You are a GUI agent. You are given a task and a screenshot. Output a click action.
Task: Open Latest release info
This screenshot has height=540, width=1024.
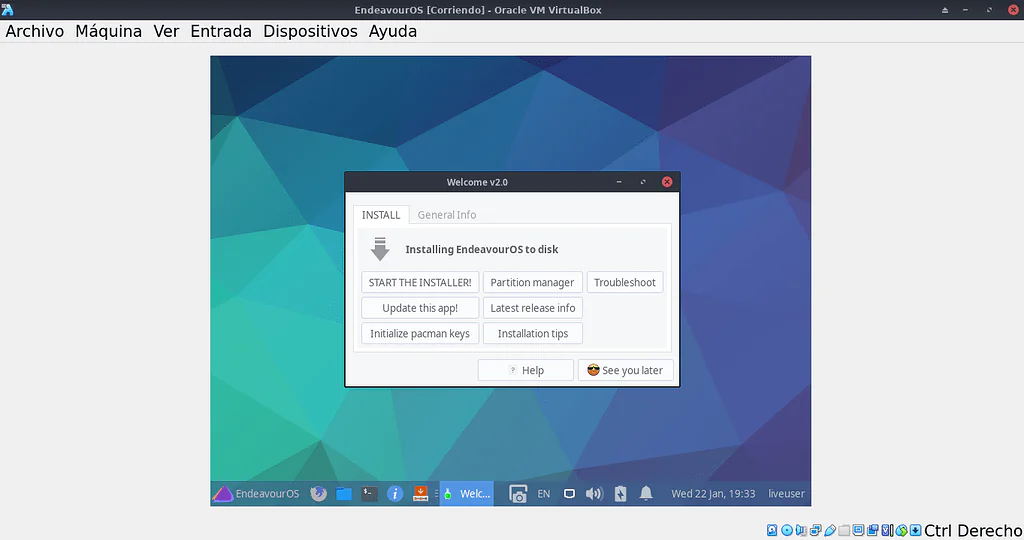coord(532,308)
